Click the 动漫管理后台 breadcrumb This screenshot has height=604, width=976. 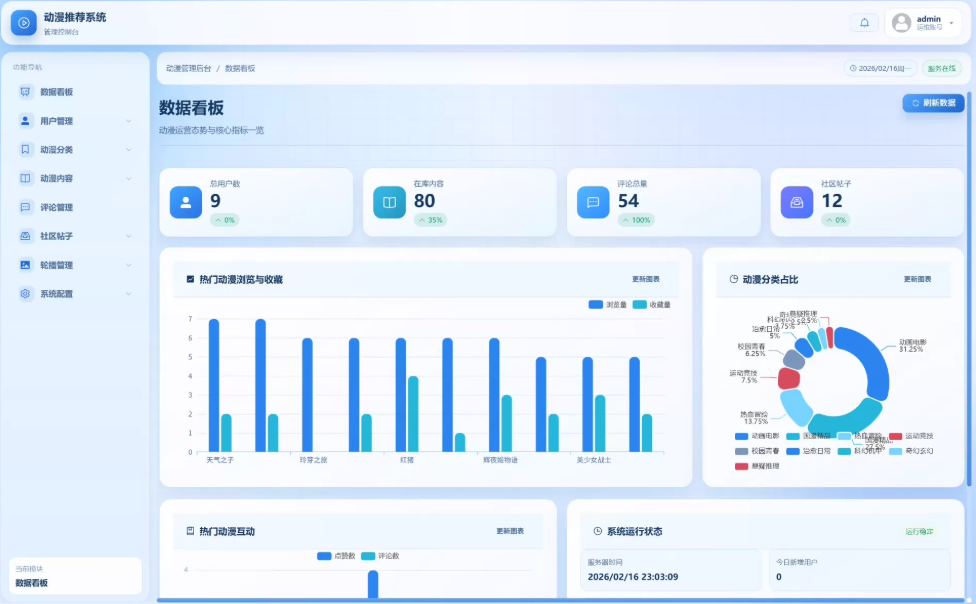[x=189, y=68]
